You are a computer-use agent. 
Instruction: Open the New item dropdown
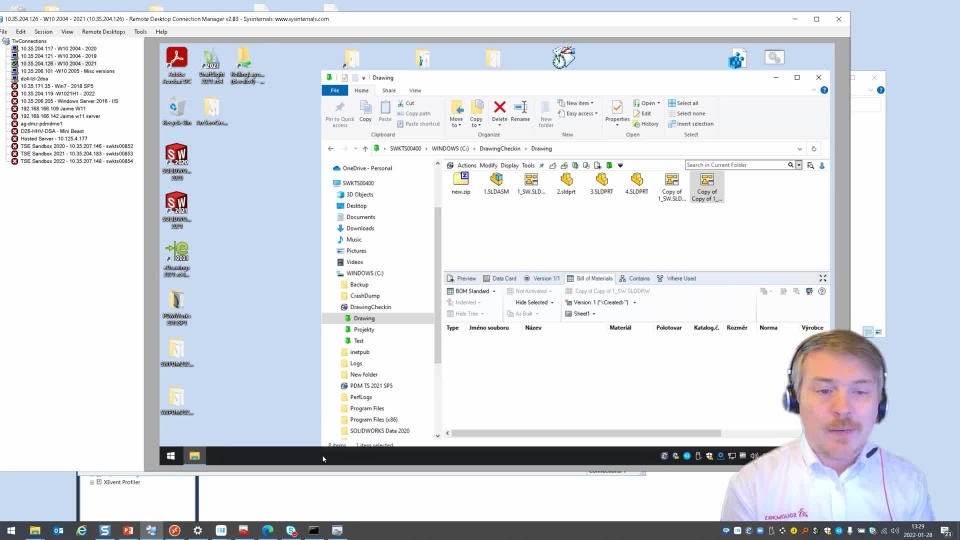coord(576,103)
